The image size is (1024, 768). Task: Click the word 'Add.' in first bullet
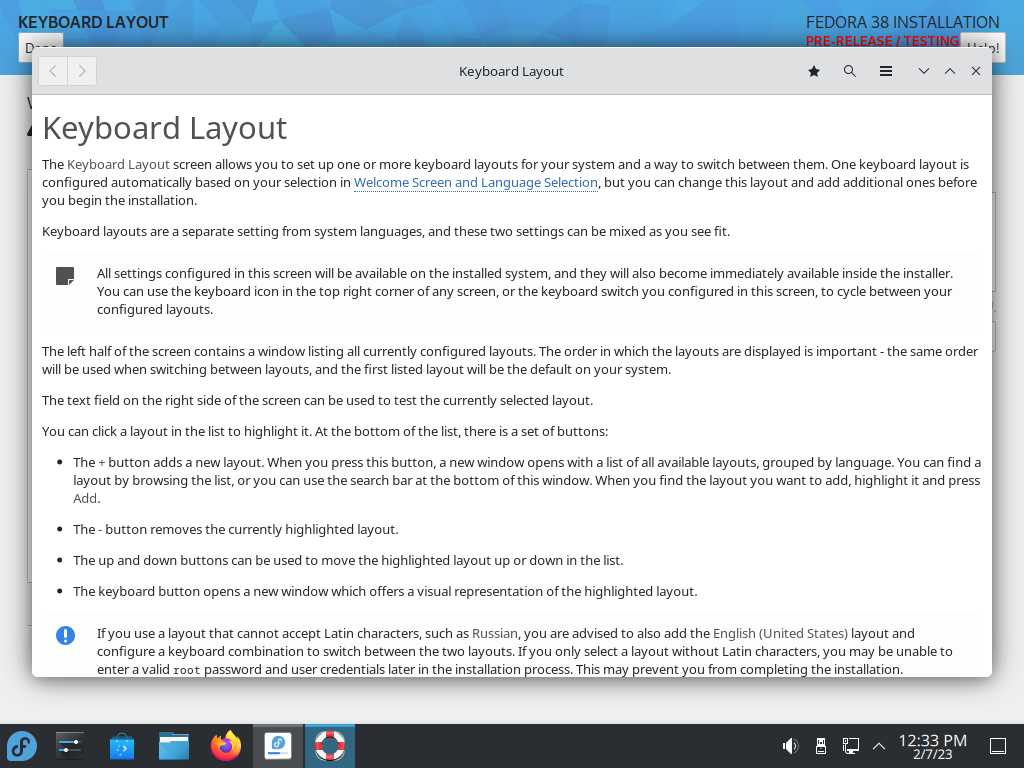click(x=86, y=498)
